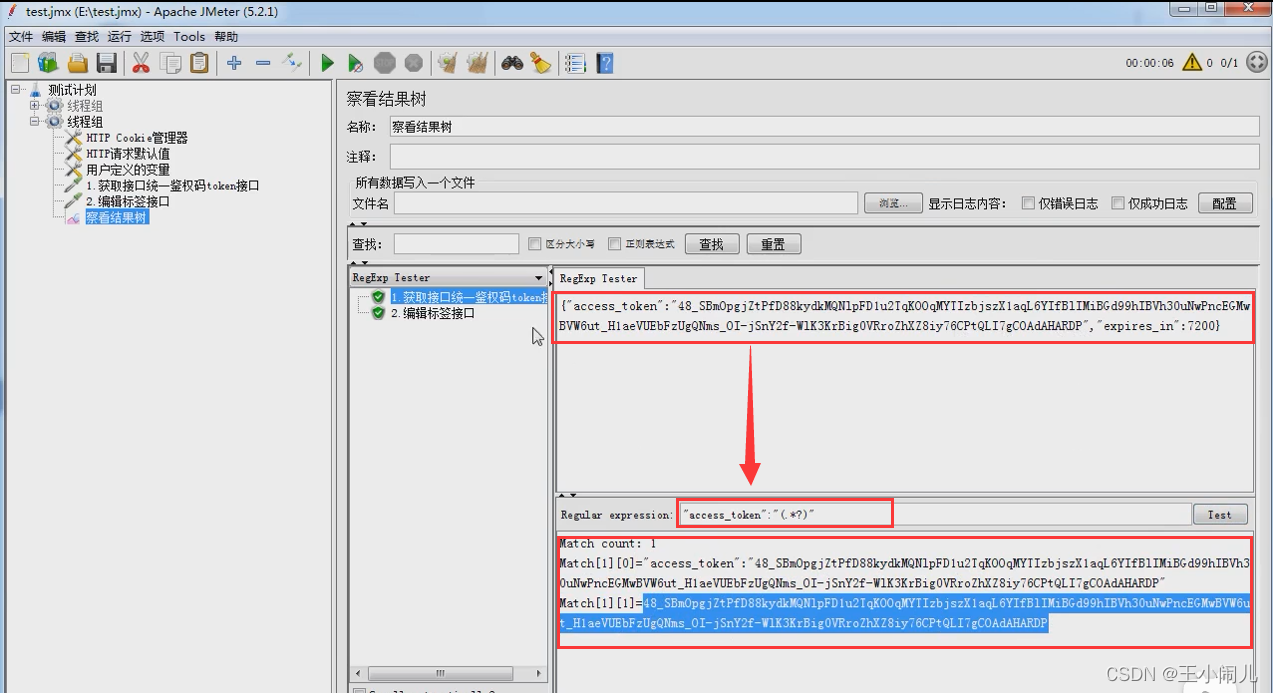Open the Tools menu
Screen dimensions: 1273x693
tap(189, 36)
